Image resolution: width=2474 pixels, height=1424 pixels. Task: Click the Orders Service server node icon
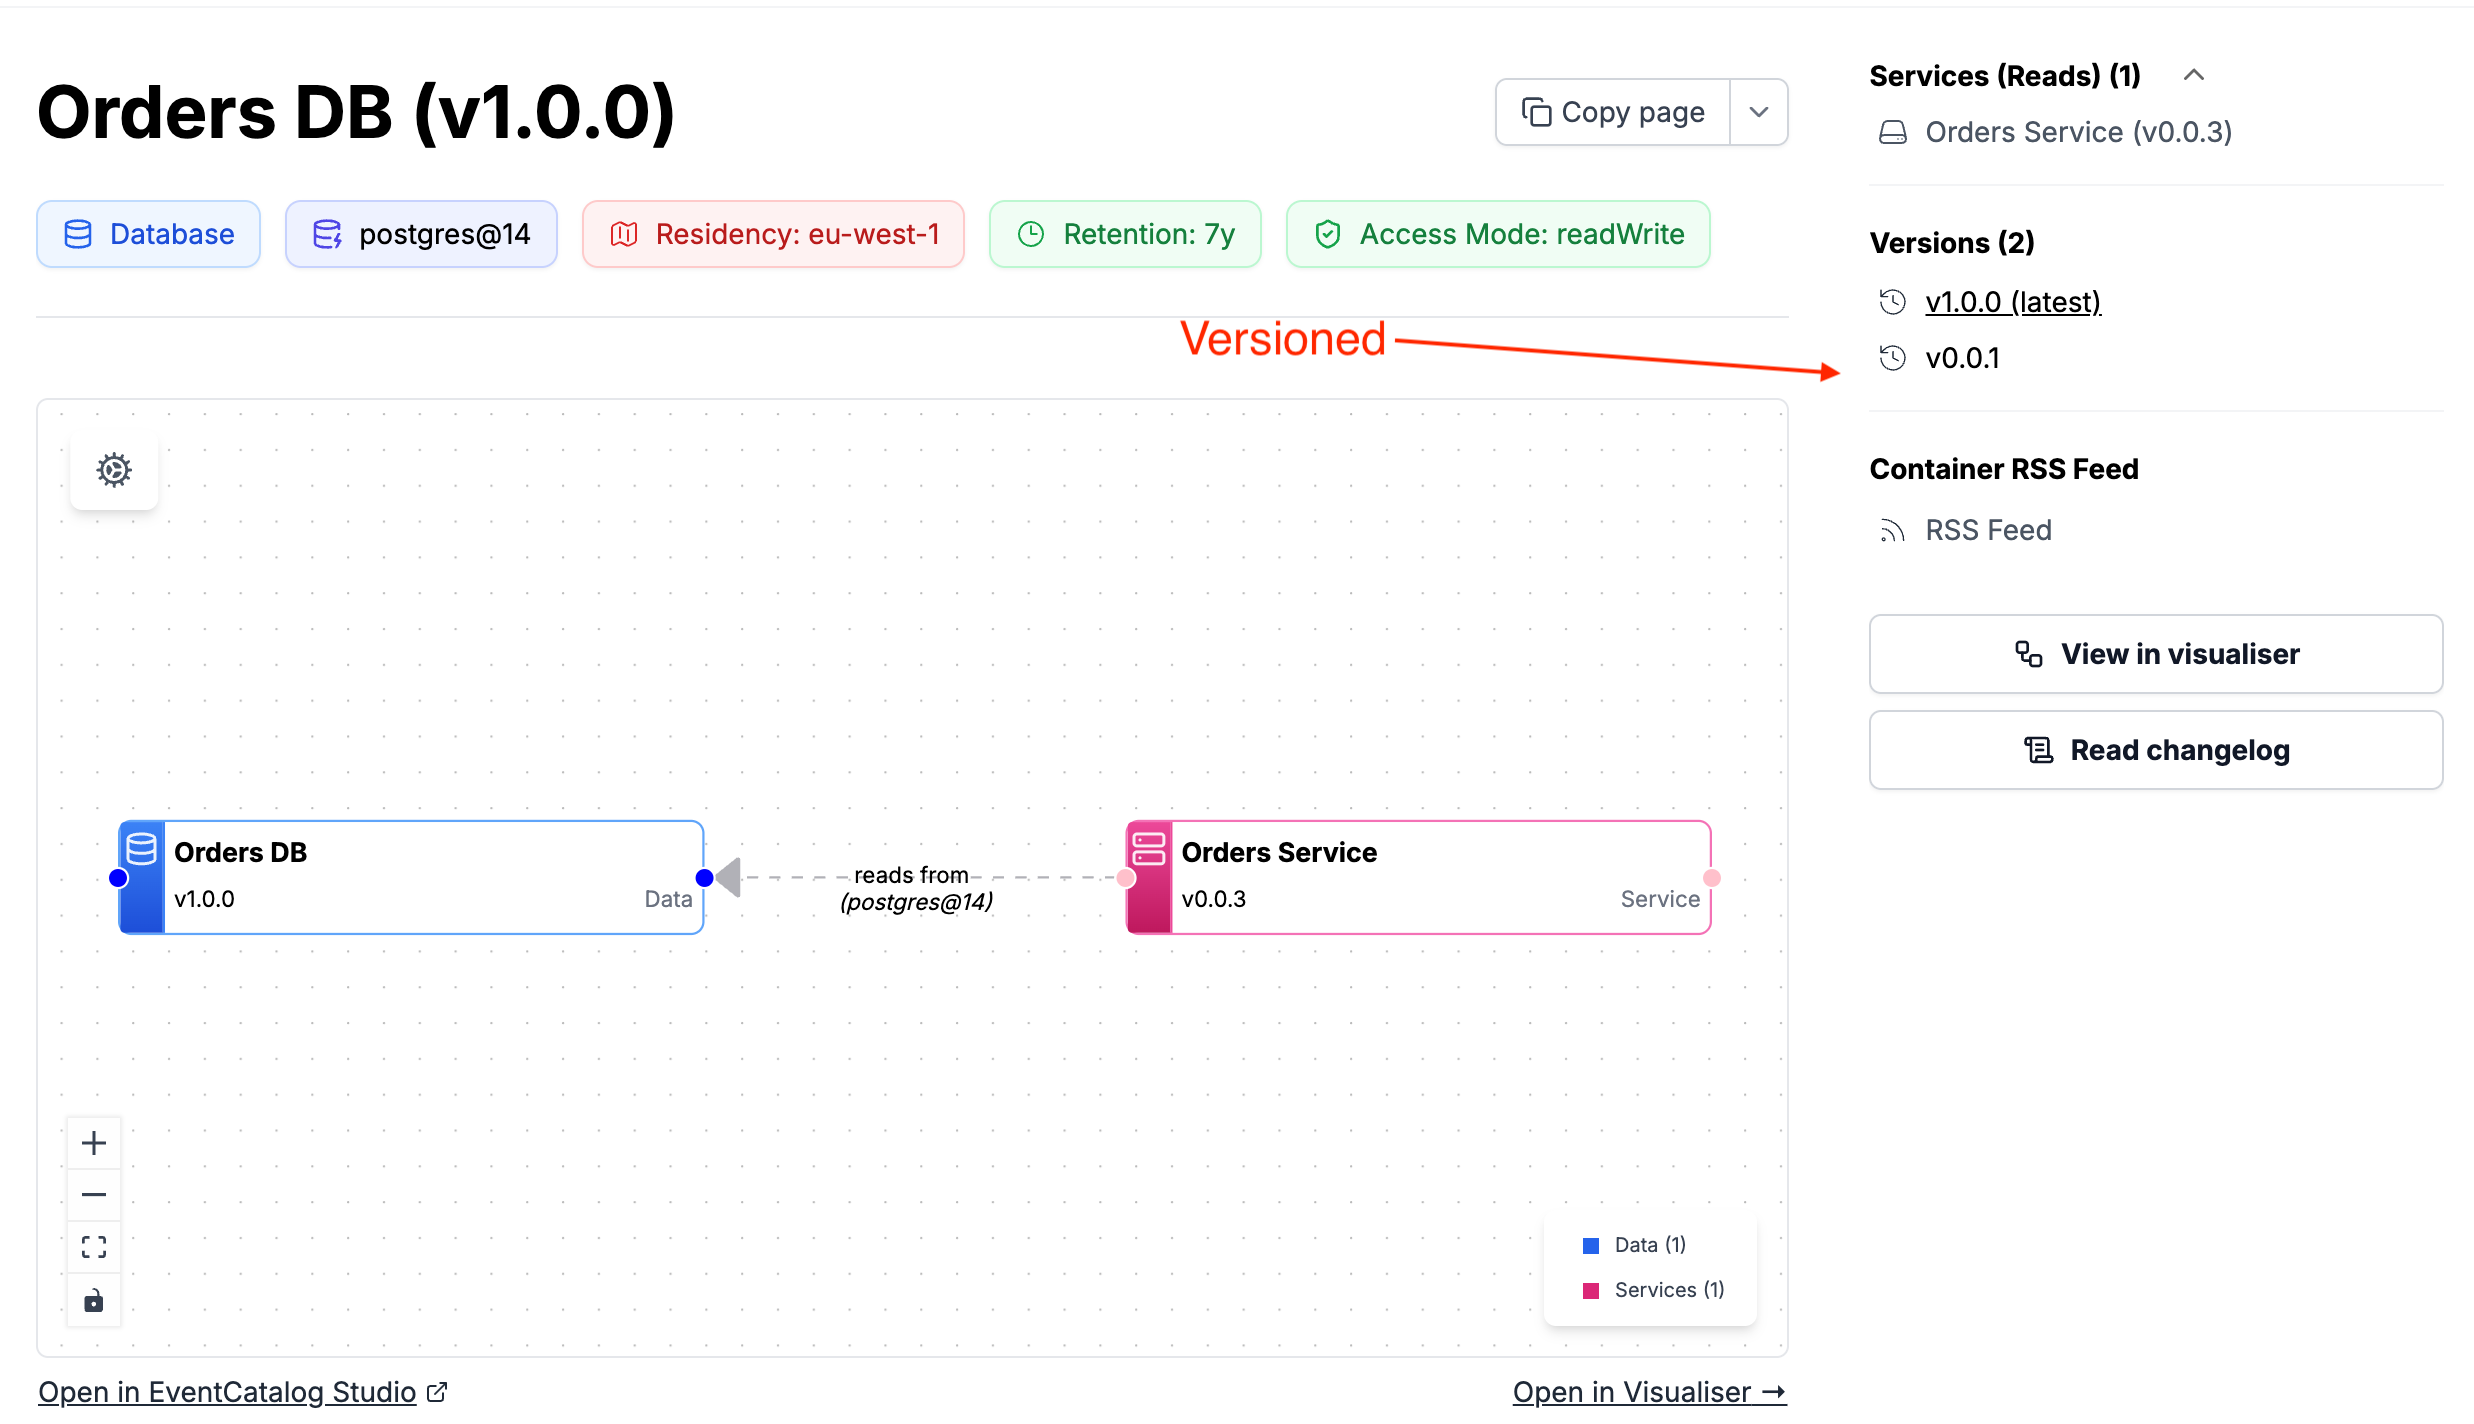1149,849
